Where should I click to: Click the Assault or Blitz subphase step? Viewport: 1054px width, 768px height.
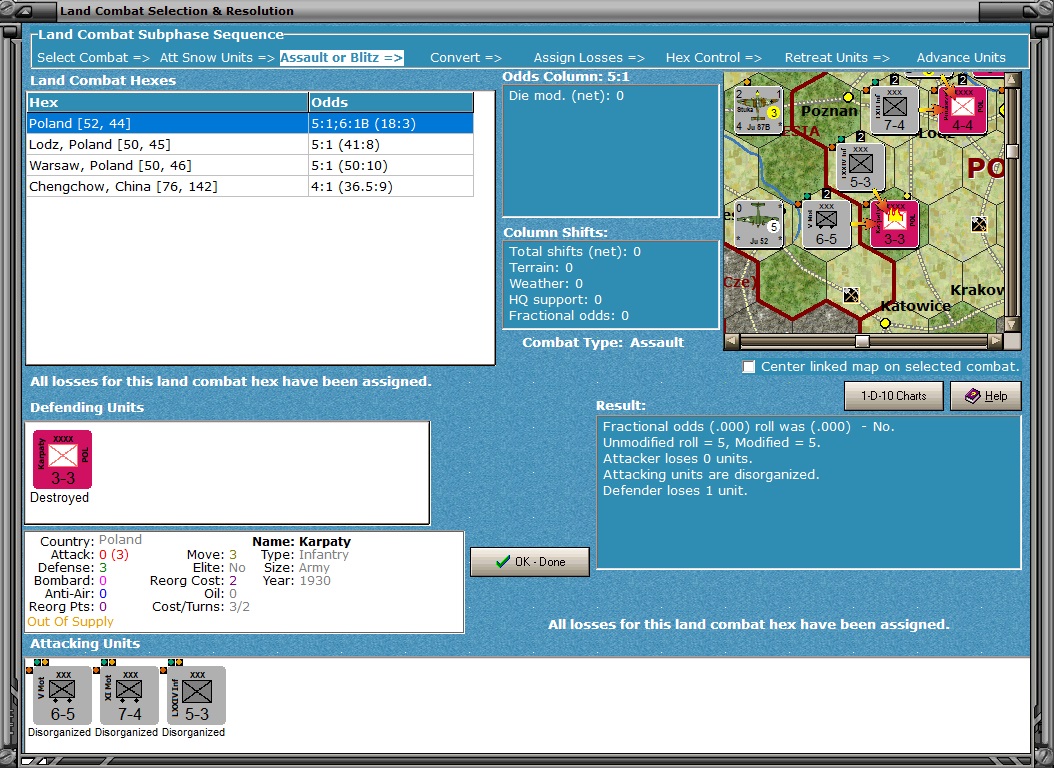click(341, 58)
